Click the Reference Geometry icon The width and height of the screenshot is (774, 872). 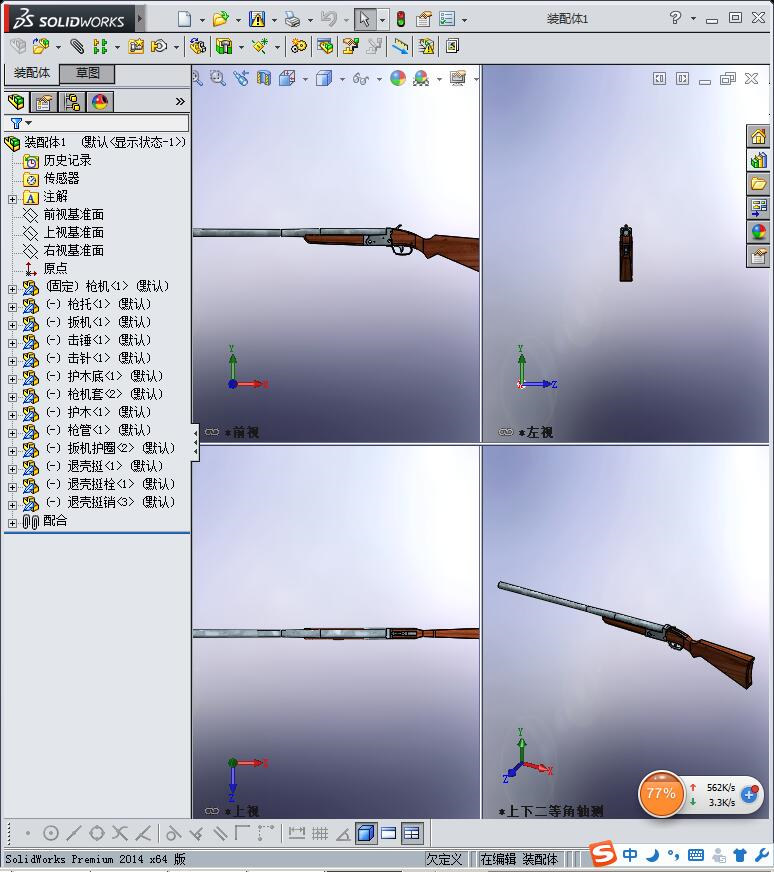(x=260, y=46)
